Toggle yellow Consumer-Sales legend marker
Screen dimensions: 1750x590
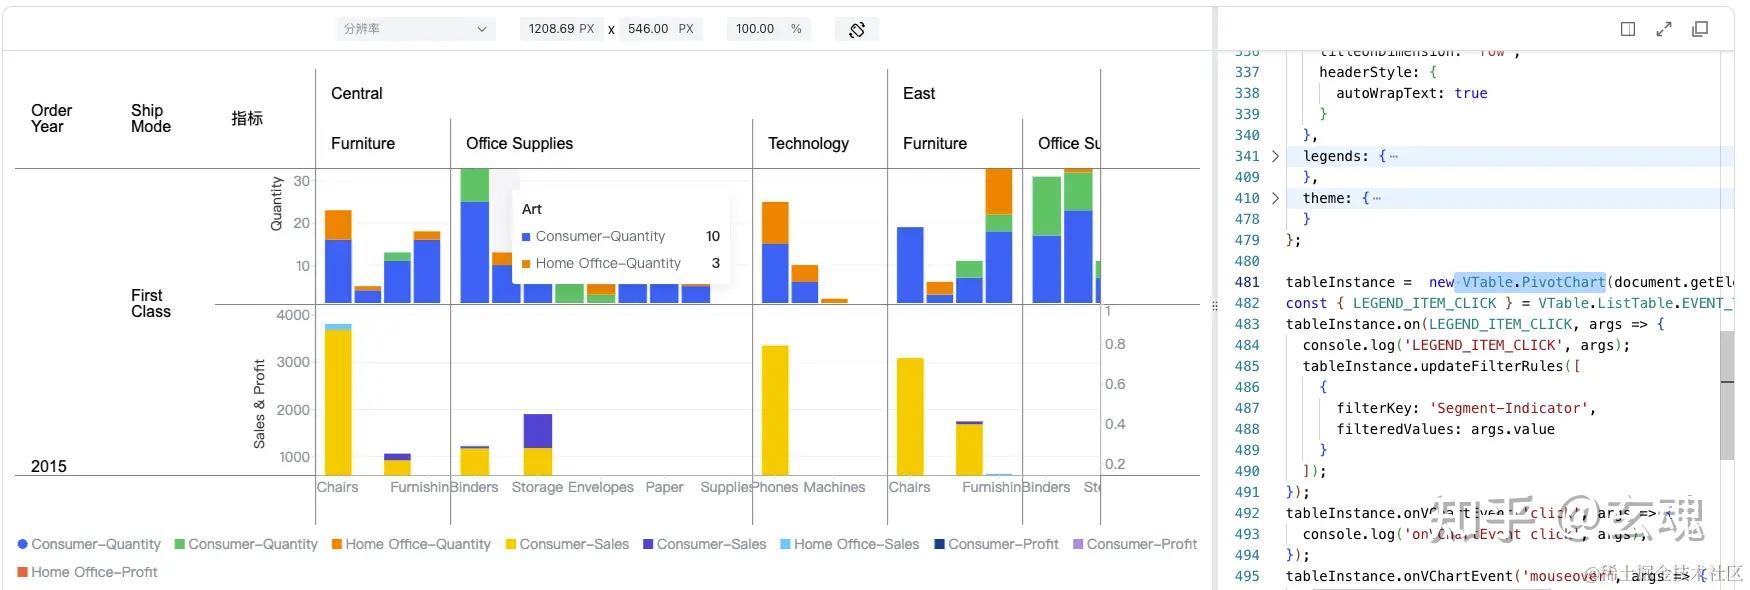click(511, 544)
